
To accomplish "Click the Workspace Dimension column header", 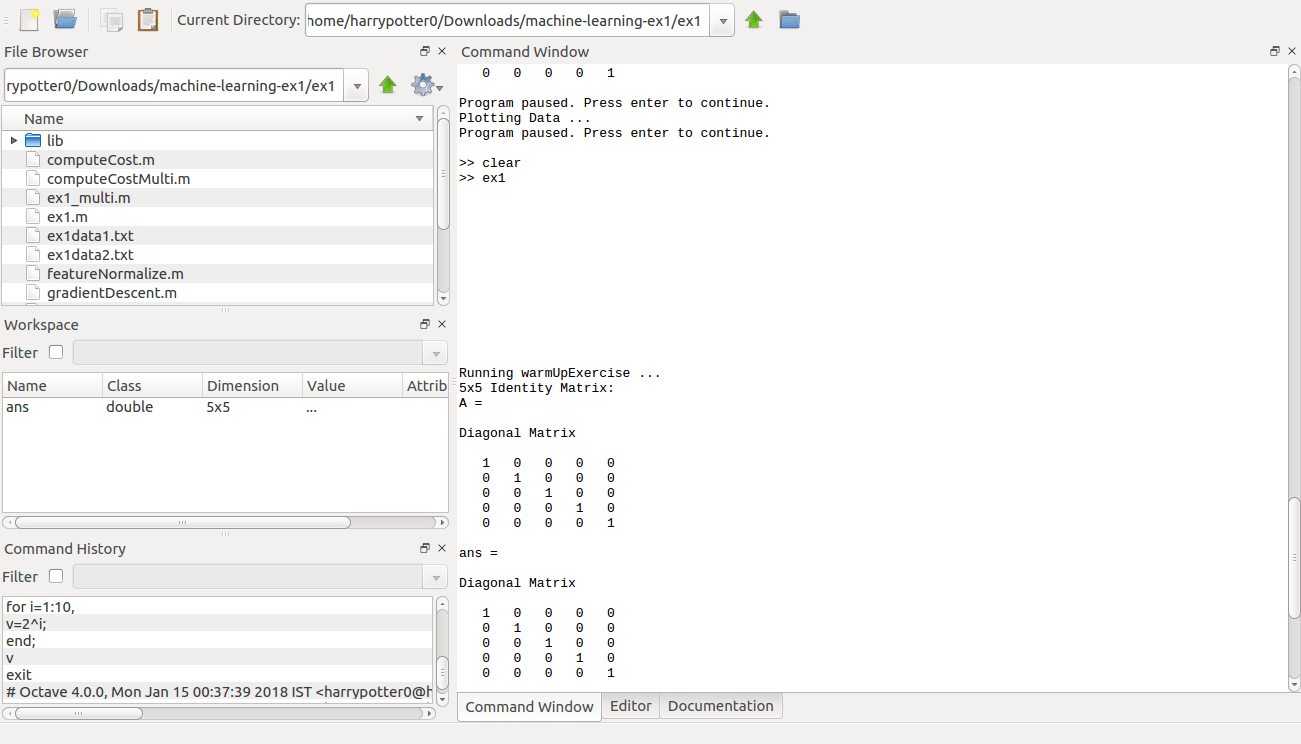I will [253, 386].
